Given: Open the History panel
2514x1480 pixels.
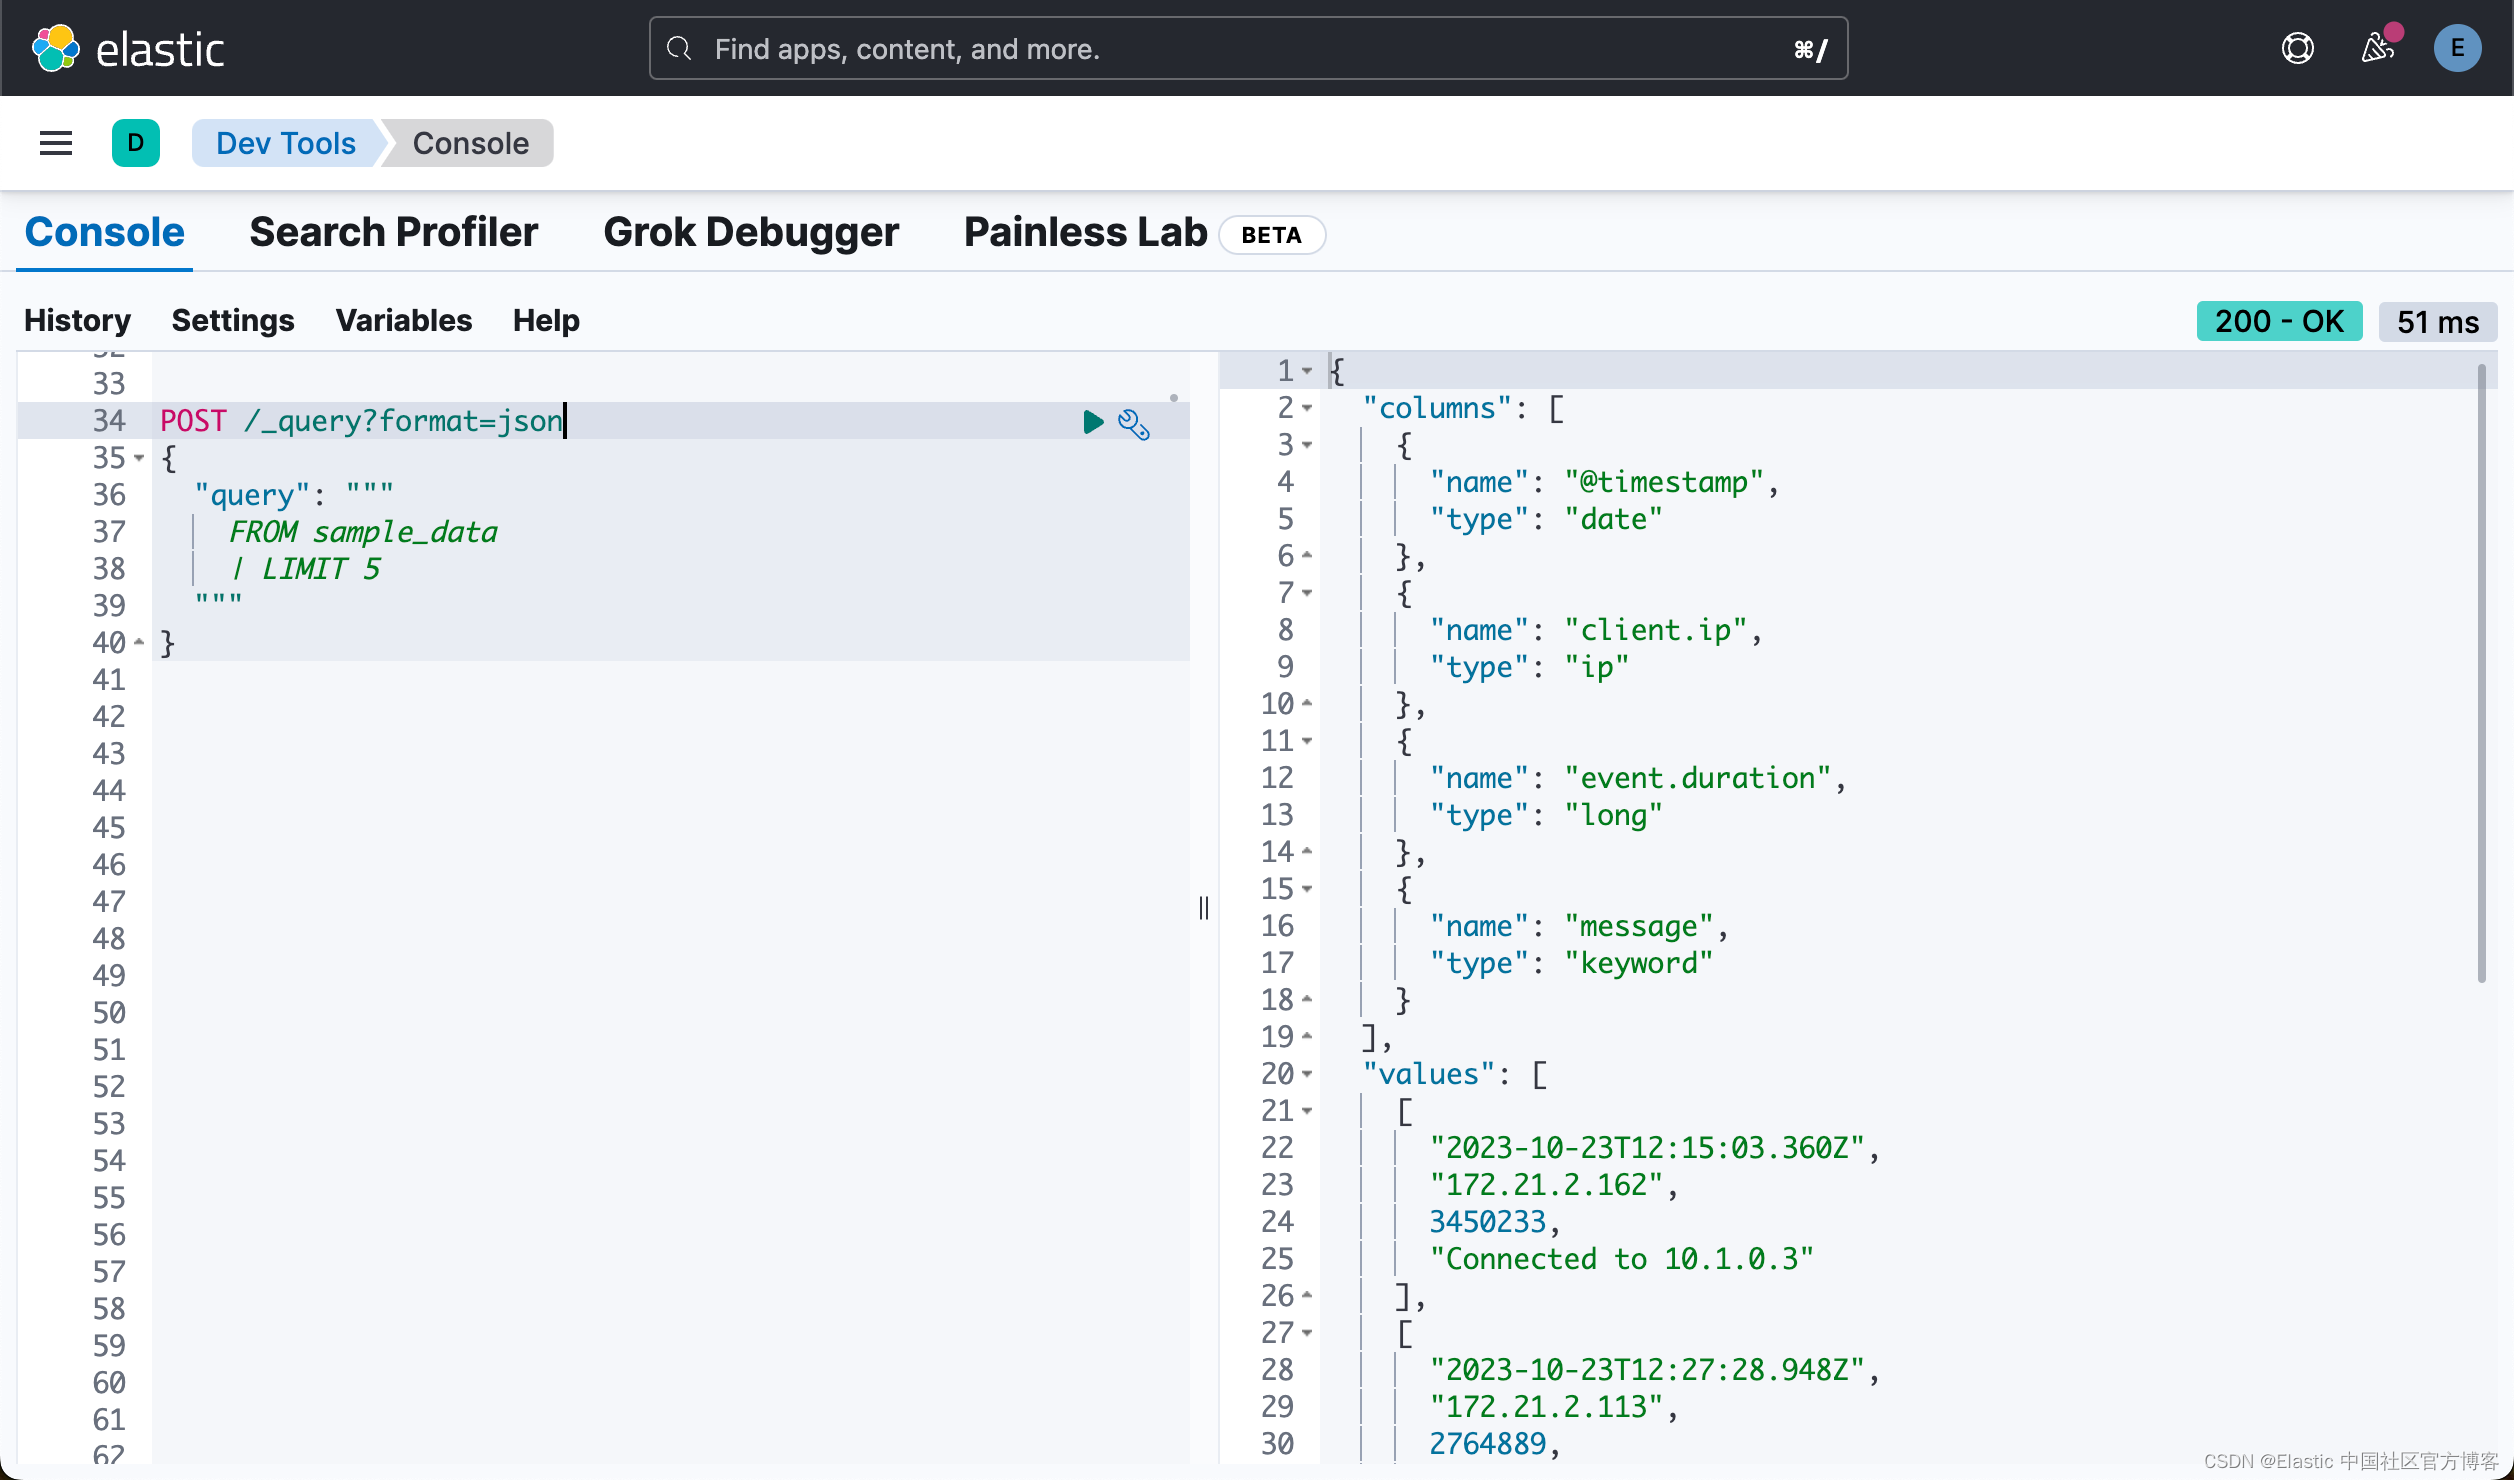Looking at the screenshot, I should tap(77, 320).
